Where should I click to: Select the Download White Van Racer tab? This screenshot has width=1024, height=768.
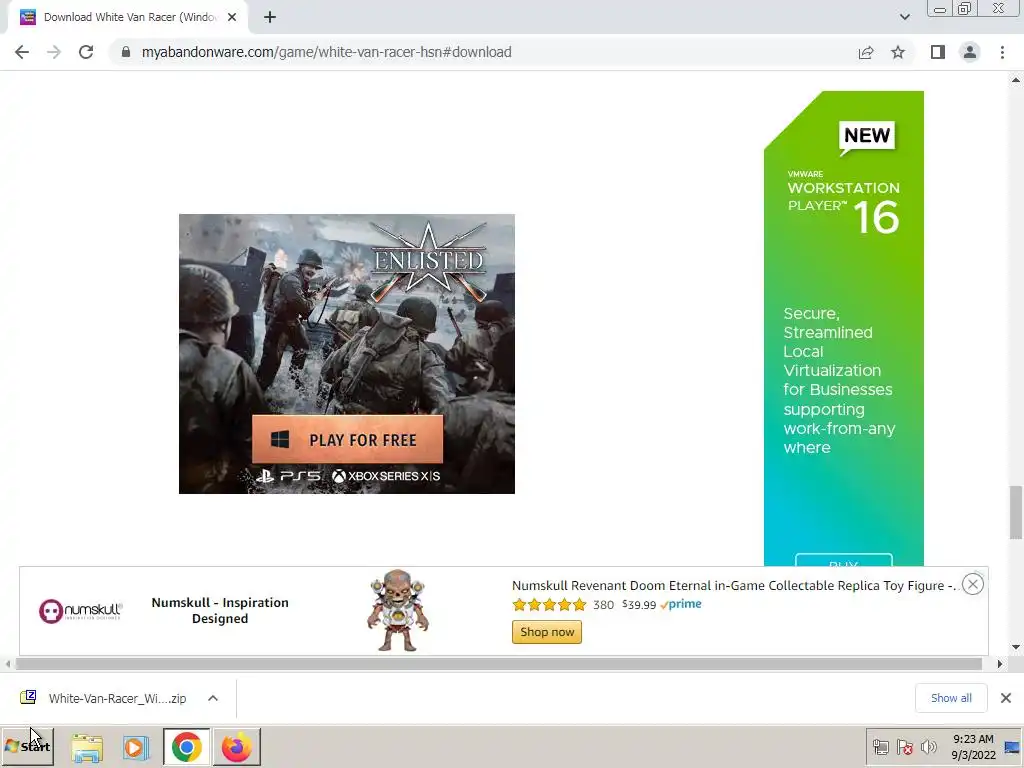coord(127,18)
